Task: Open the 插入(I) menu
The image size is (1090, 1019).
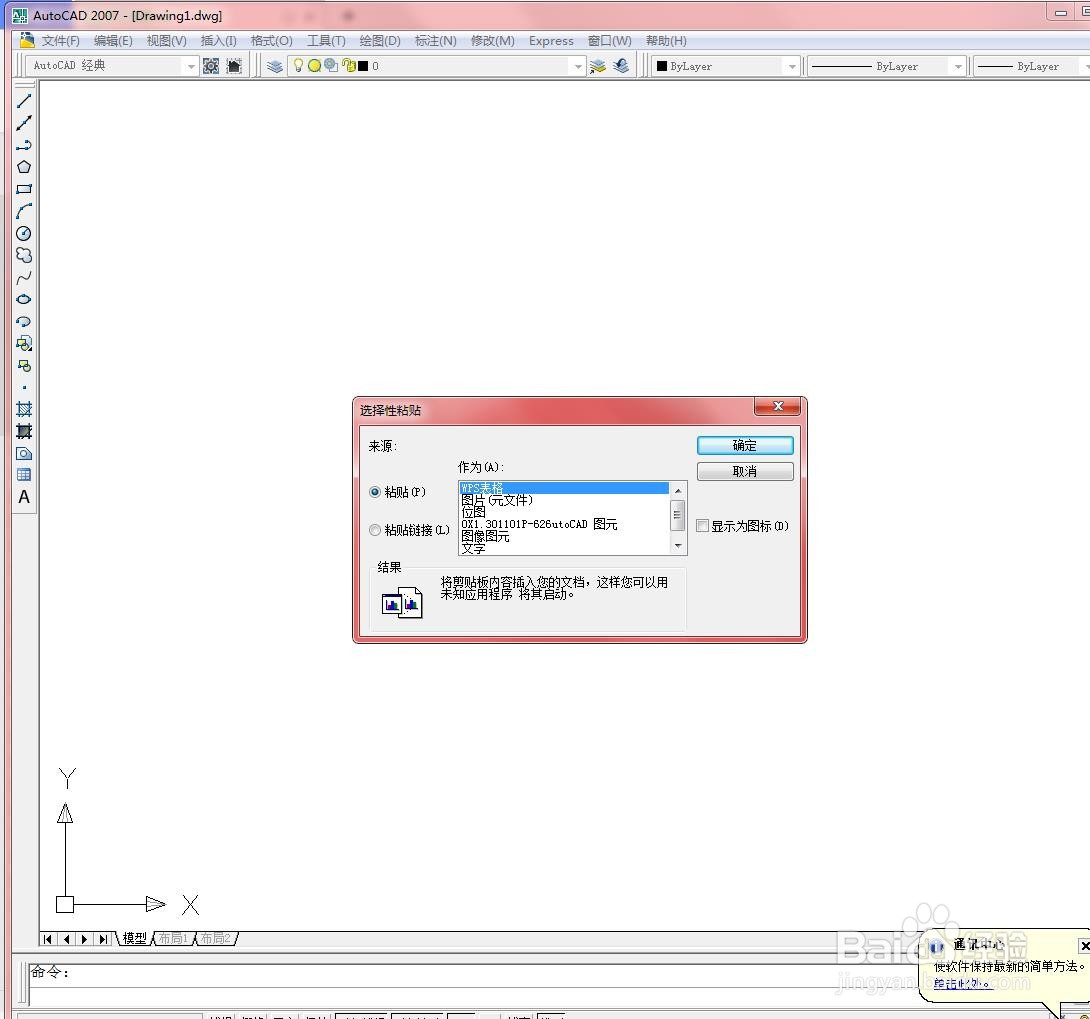Action: pos(218,41)
